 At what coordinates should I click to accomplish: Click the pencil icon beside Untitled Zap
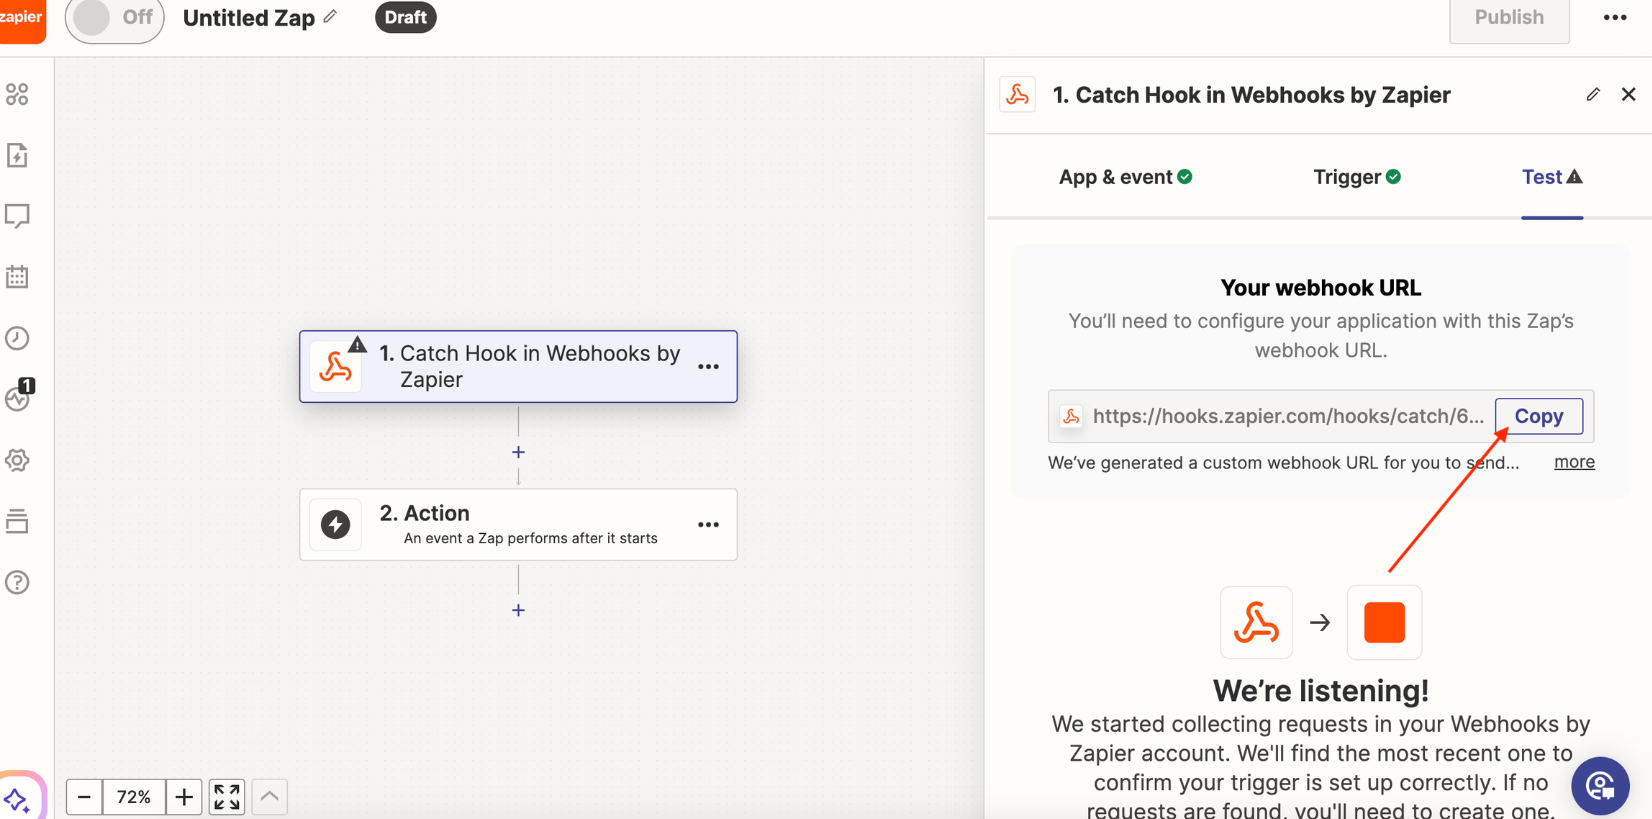tap(331, 17)
